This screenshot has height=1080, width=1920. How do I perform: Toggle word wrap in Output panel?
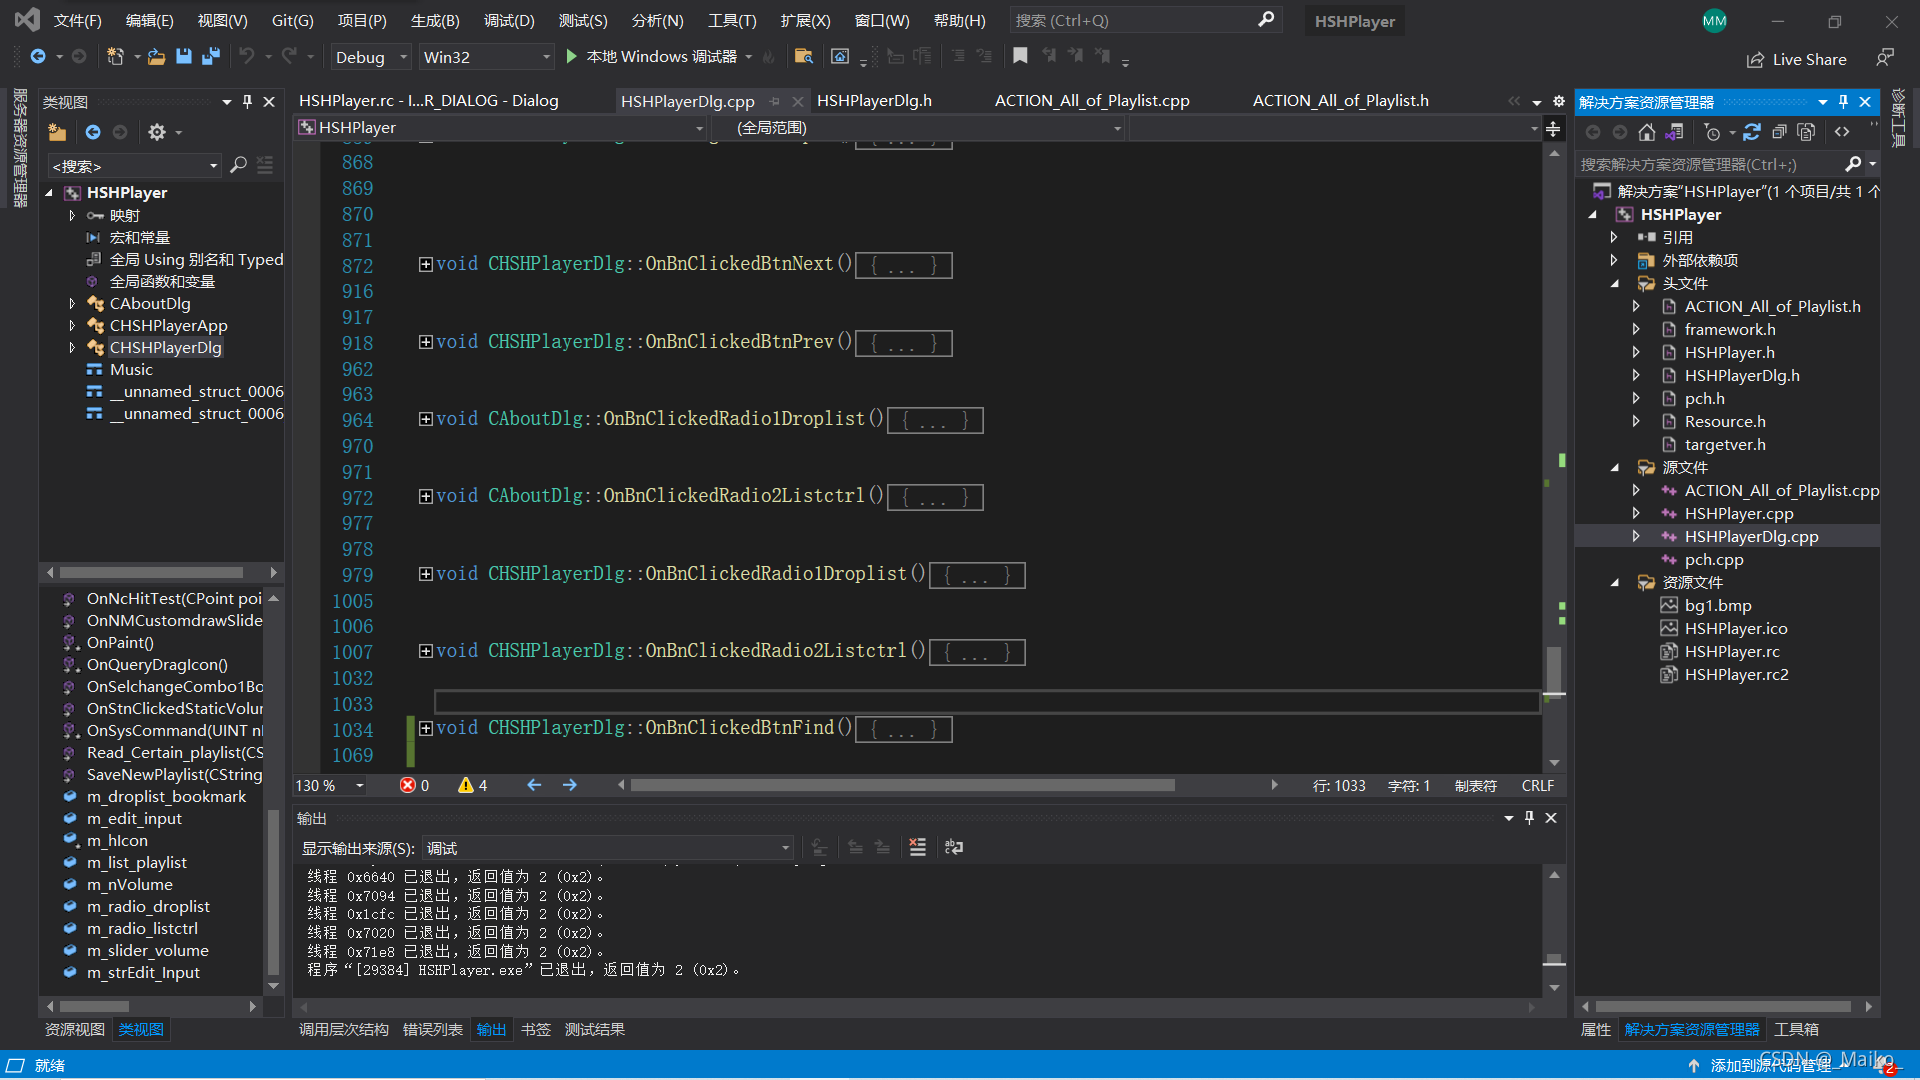954,848
